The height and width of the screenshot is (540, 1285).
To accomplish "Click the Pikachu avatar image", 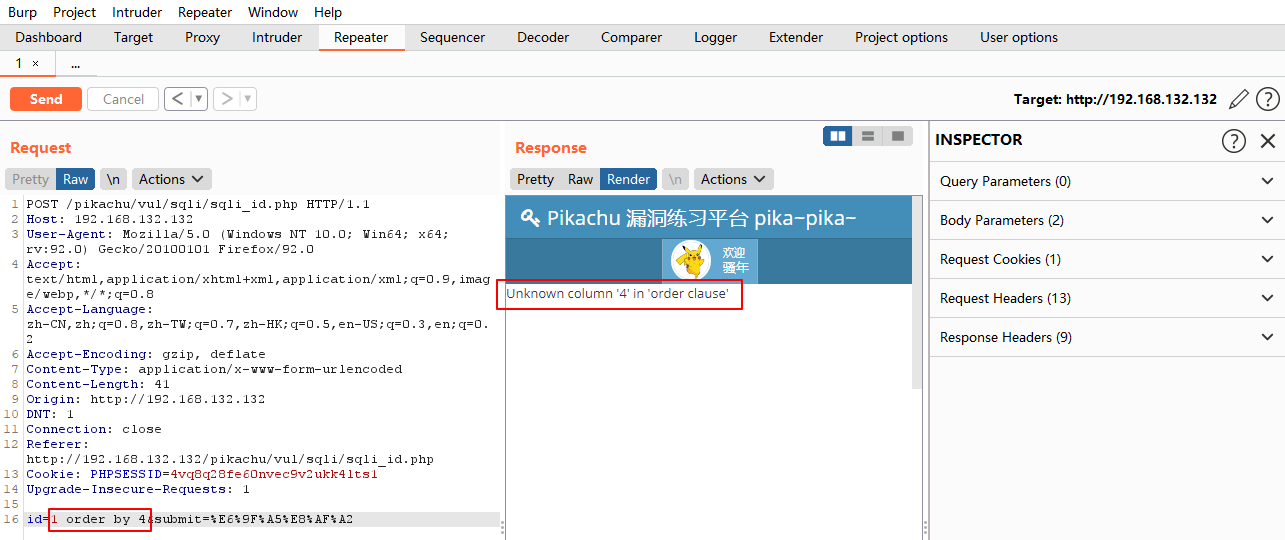I will click(x=691, y=261).
